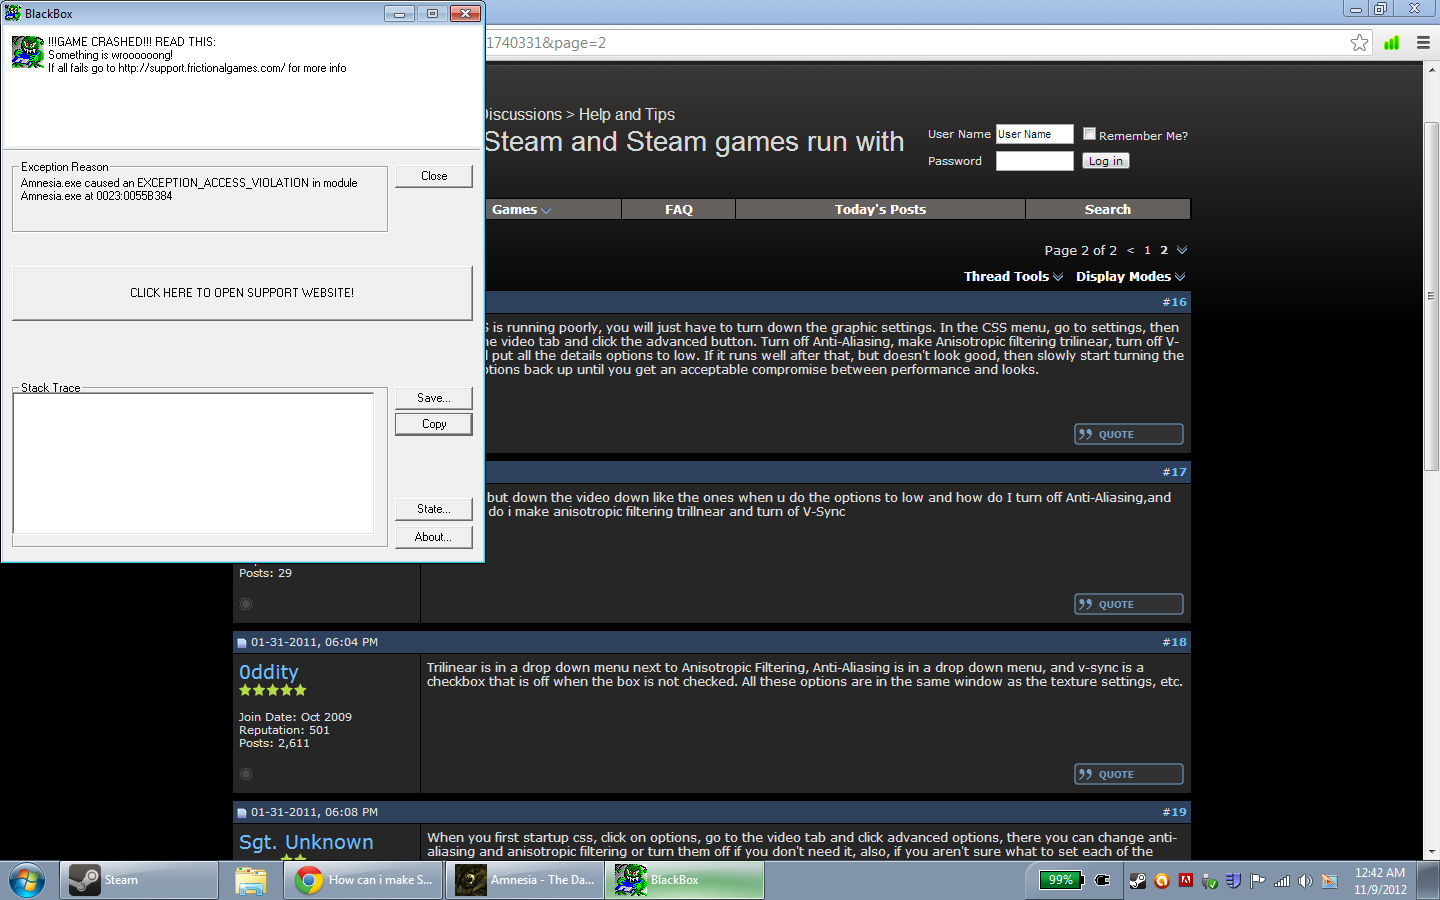
Task: Click green signal bars extension icon
Action: pyautogui.click(x=1391, y=42)
